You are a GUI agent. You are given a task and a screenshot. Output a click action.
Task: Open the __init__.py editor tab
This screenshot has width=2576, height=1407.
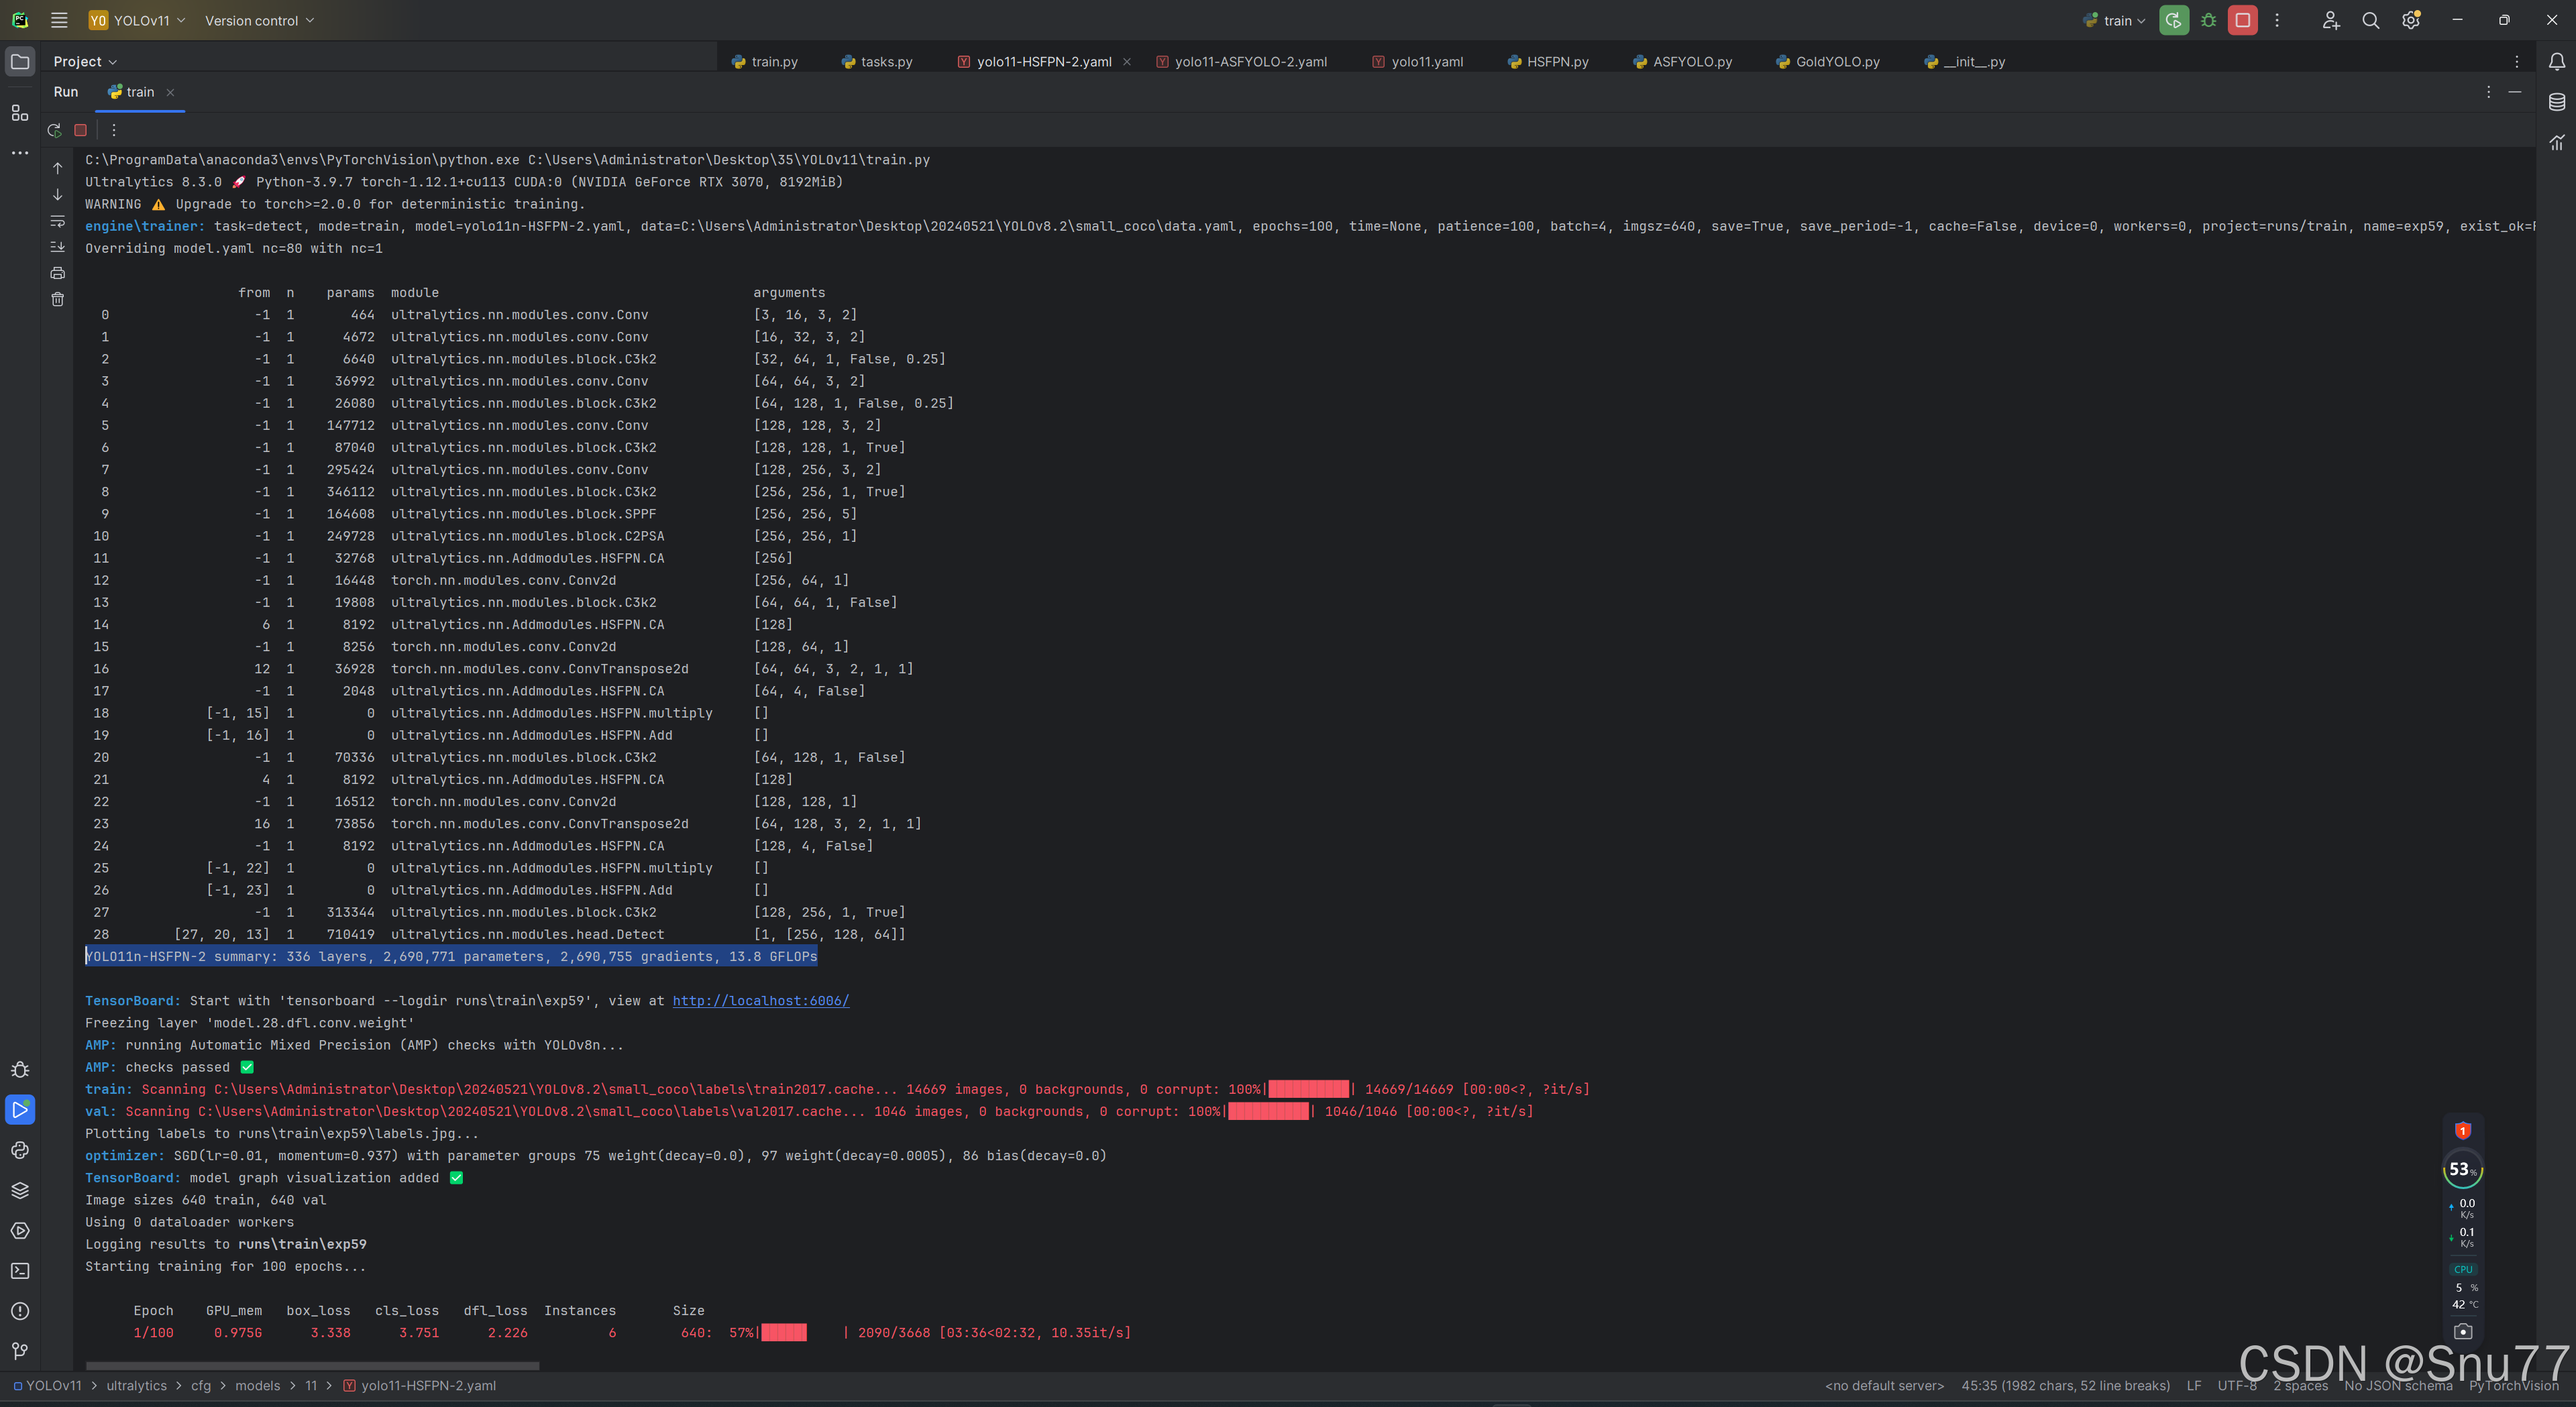(1965, 62)
